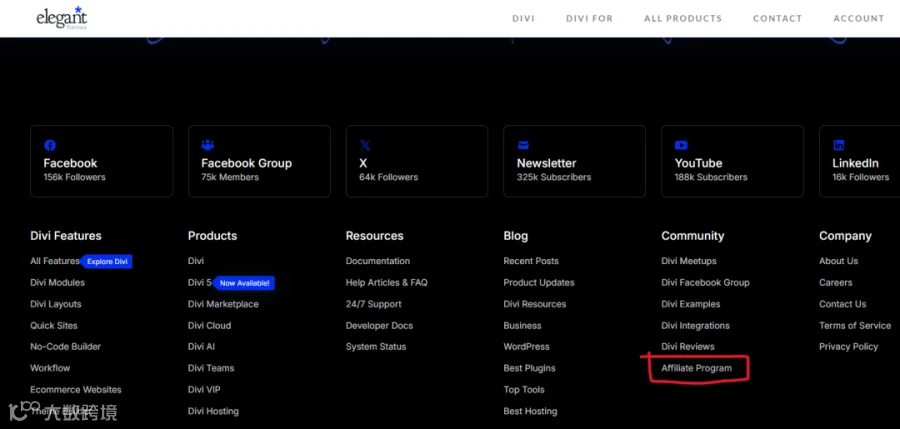Open the WordPress blog category
Screen dimensions: 900x429
coord(526,346)
